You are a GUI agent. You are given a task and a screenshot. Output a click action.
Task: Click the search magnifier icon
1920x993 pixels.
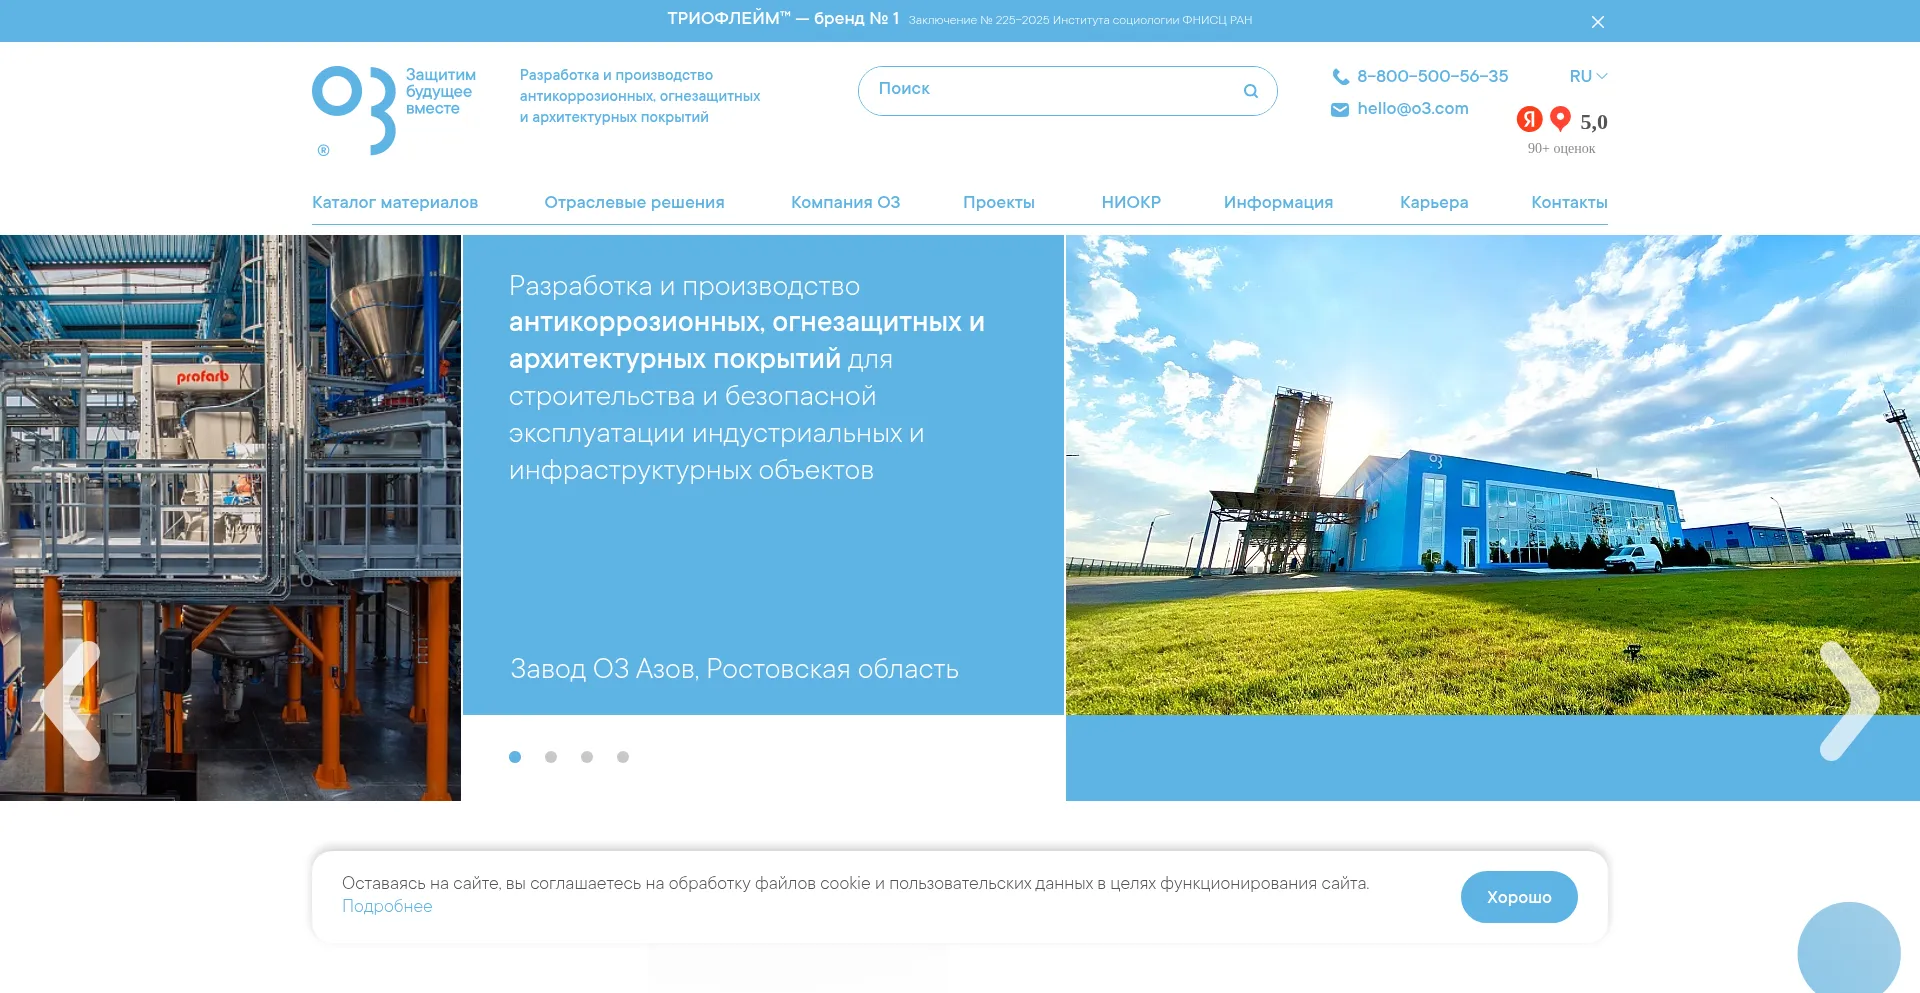coord(1250,91)
